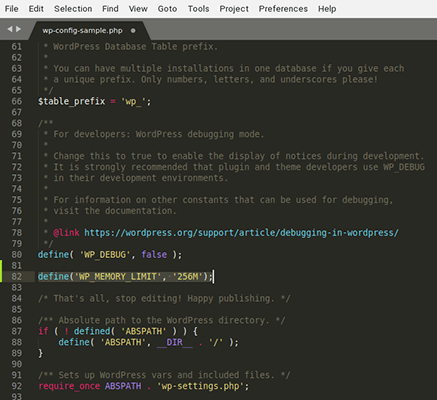Open the View menu
Screen dimensions: 437x400
(x=138, y=9)
